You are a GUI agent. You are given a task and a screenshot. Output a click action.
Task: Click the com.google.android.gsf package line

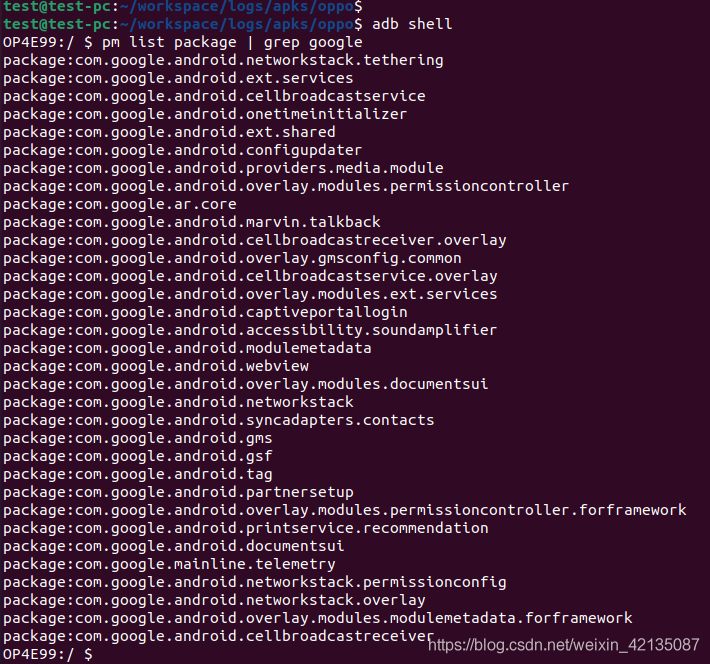click(x=138, y=456)
